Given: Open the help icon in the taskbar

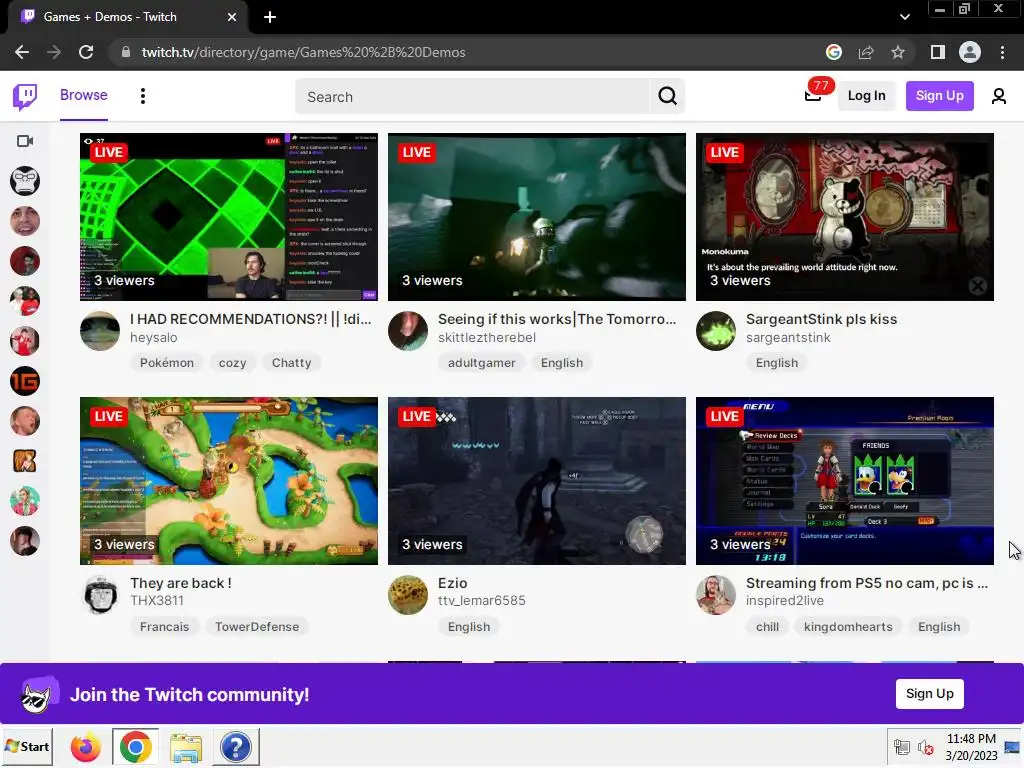Looking at the screenshot, I should tap(236, 747).
